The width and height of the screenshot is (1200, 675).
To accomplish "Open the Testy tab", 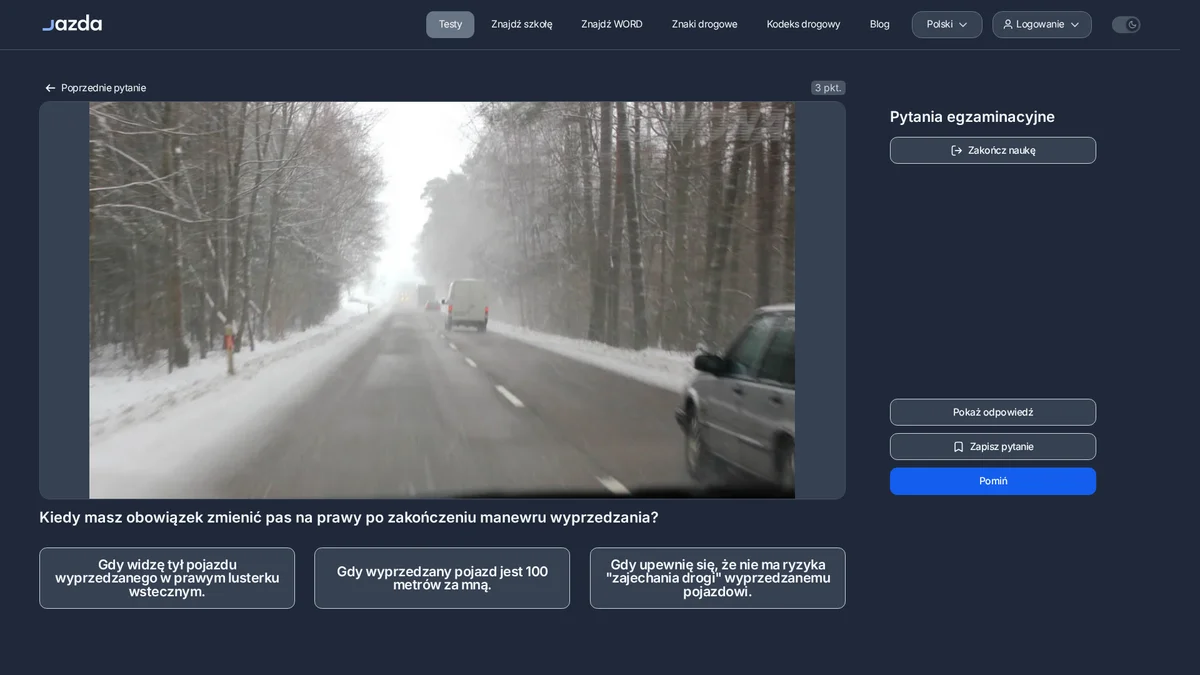I will [450, 24].
